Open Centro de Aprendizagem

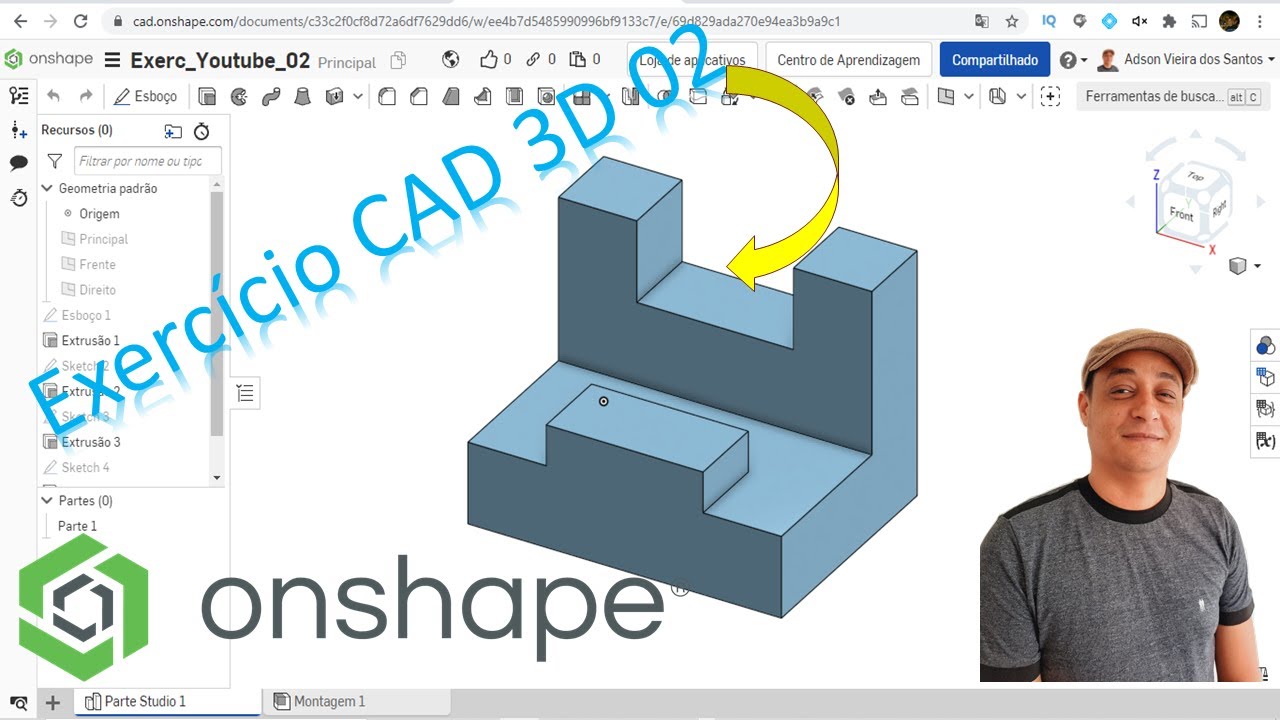pos(849,60)
